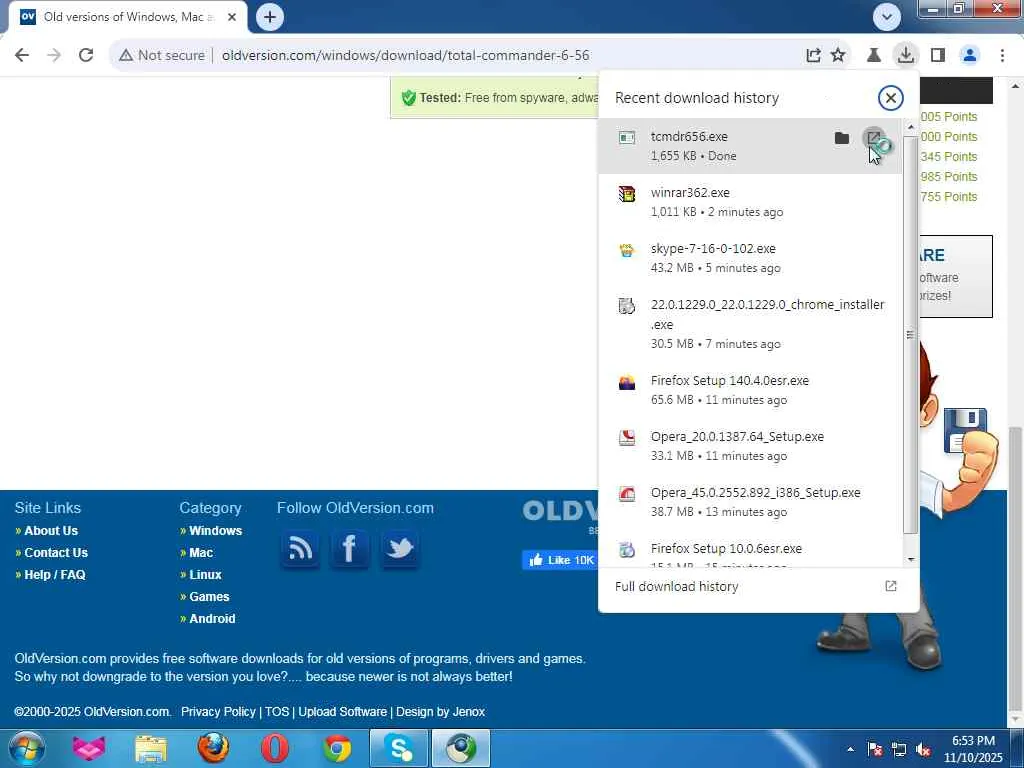
Task: Click the Facebook Like 10K button
Action: pos(560,560)
